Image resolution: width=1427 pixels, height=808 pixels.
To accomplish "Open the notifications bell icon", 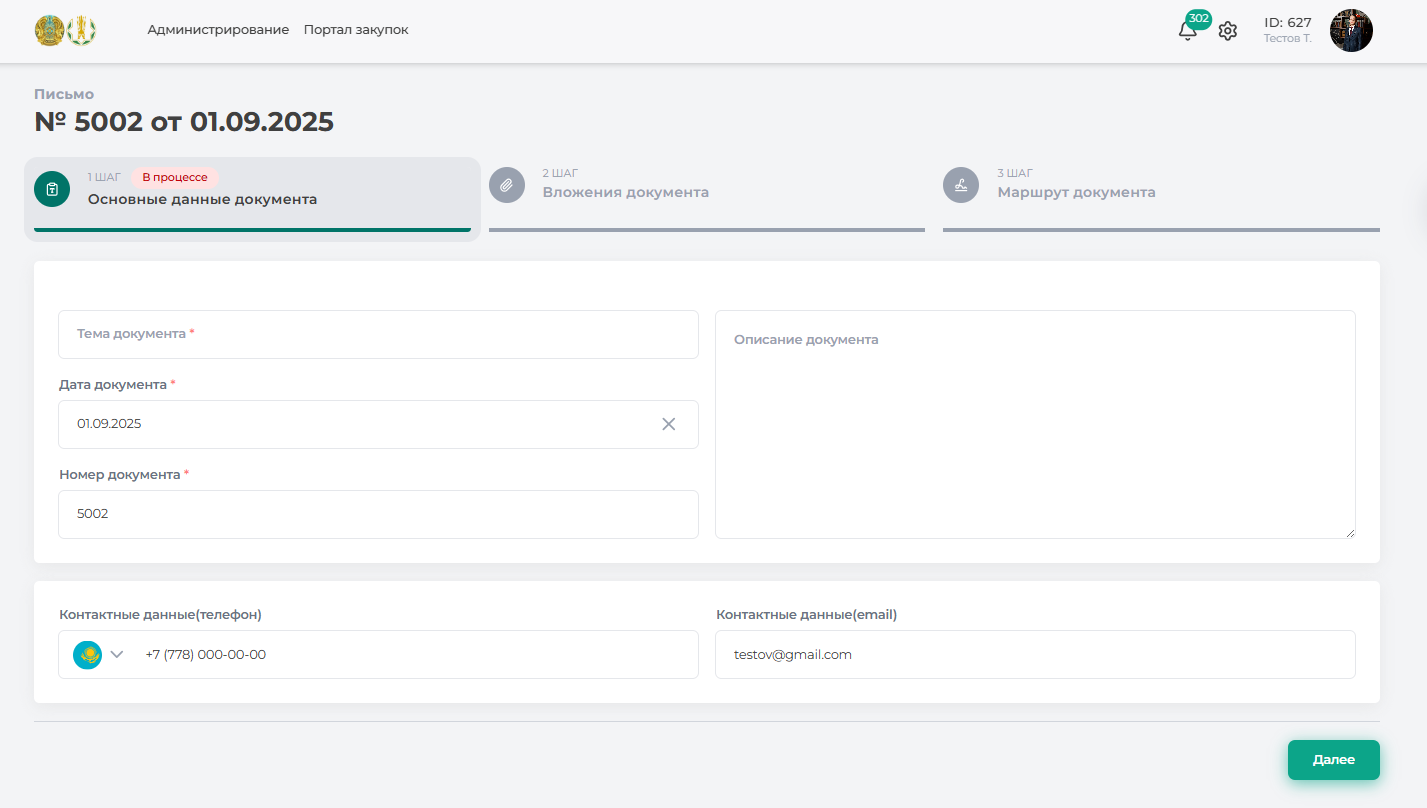I will [x=1187, y=31].
